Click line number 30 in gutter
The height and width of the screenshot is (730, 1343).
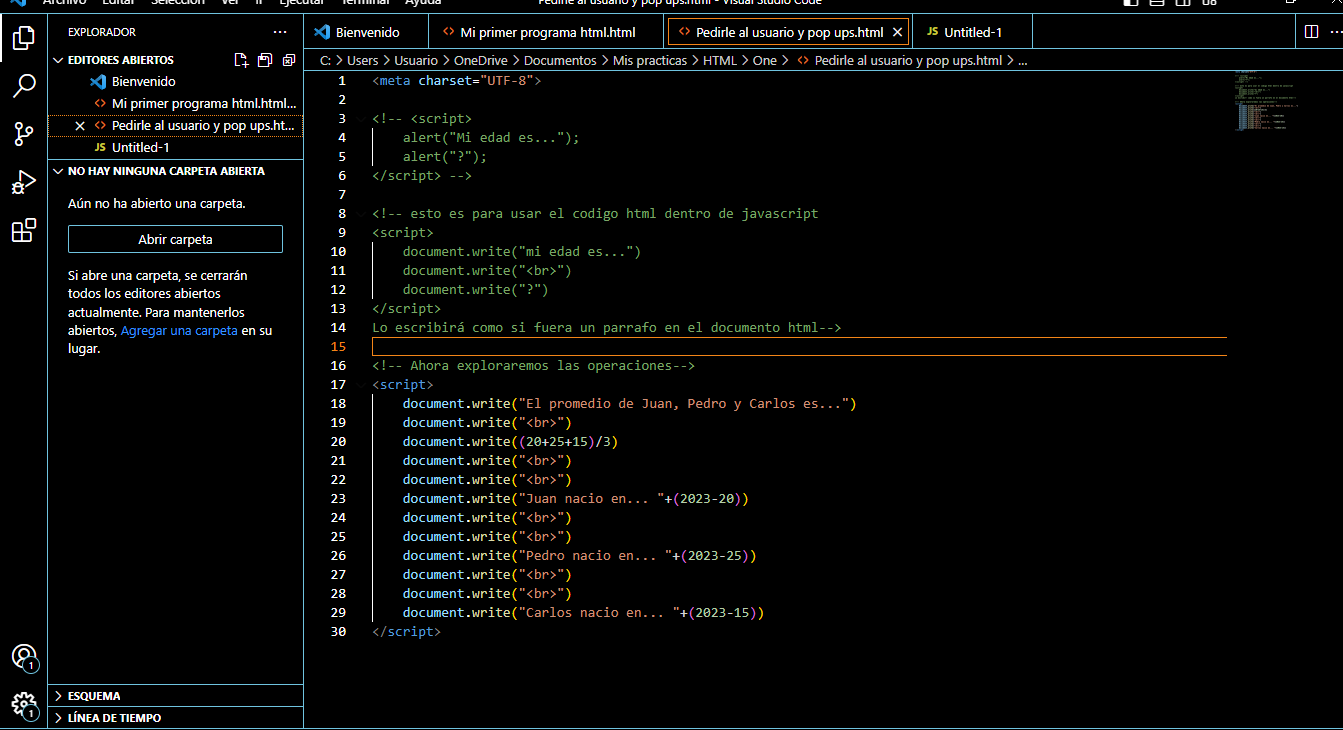tap(338, 632)
